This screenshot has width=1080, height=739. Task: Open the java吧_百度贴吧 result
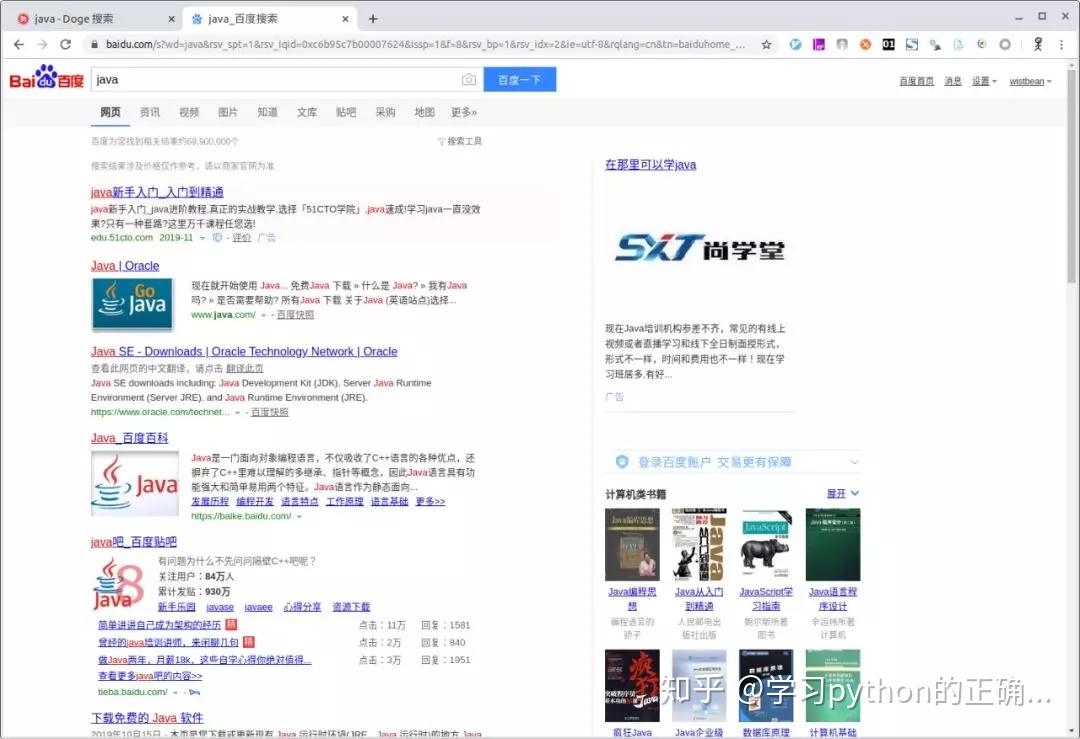[x=134, y=542]
